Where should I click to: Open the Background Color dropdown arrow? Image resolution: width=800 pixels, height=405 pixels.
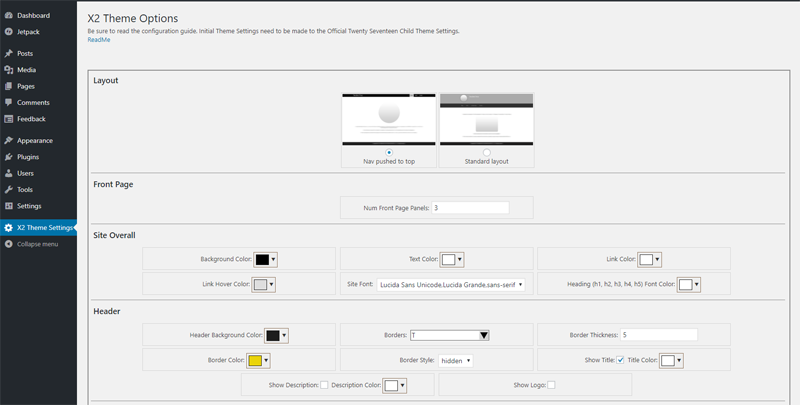[x=273, y=260]
